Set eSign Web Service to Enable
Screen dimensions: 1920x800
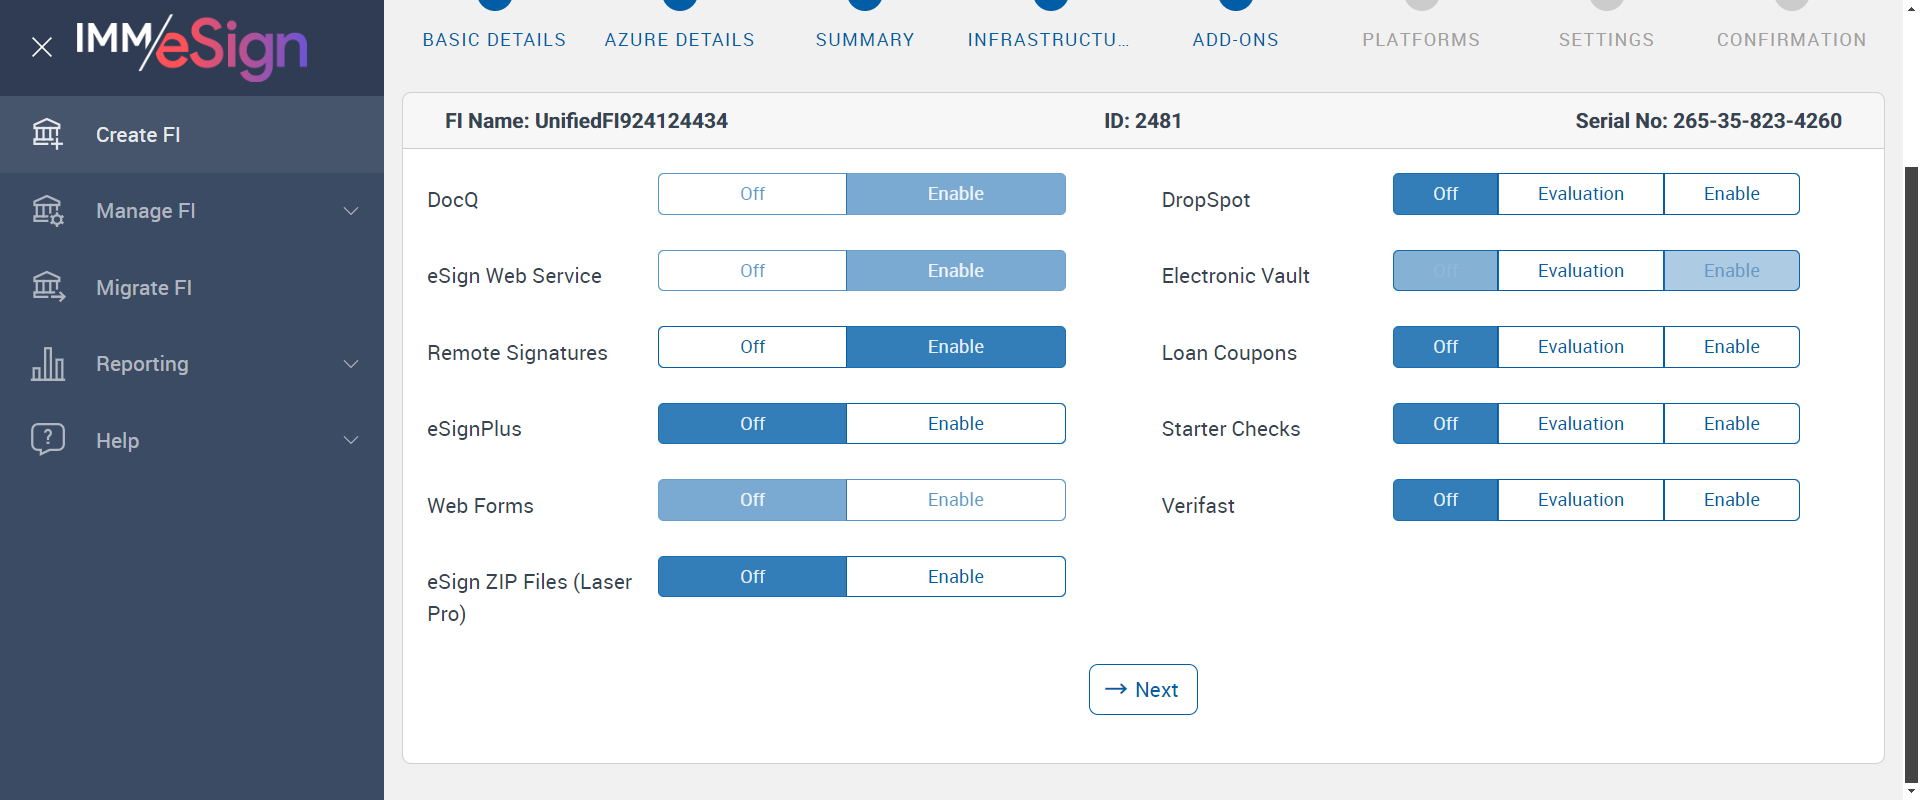956,271
